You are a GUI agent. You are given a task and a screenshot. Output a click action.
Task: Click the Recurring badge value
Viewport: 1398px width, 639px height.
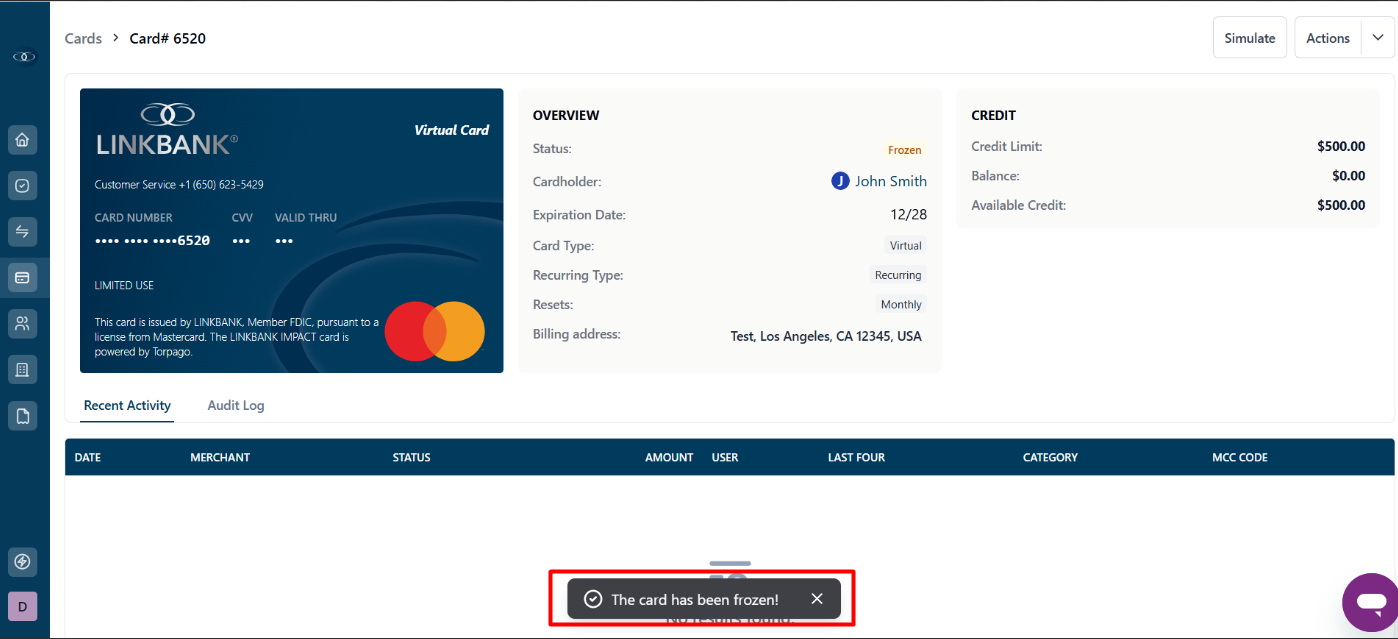[898, 275]
